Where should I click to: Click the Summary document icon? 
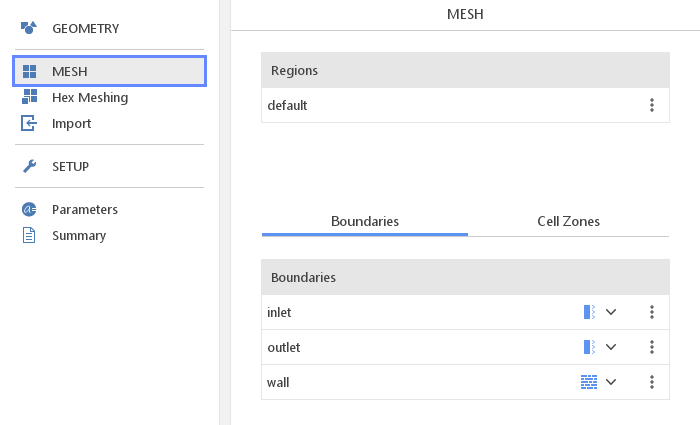tap(29, 235)
